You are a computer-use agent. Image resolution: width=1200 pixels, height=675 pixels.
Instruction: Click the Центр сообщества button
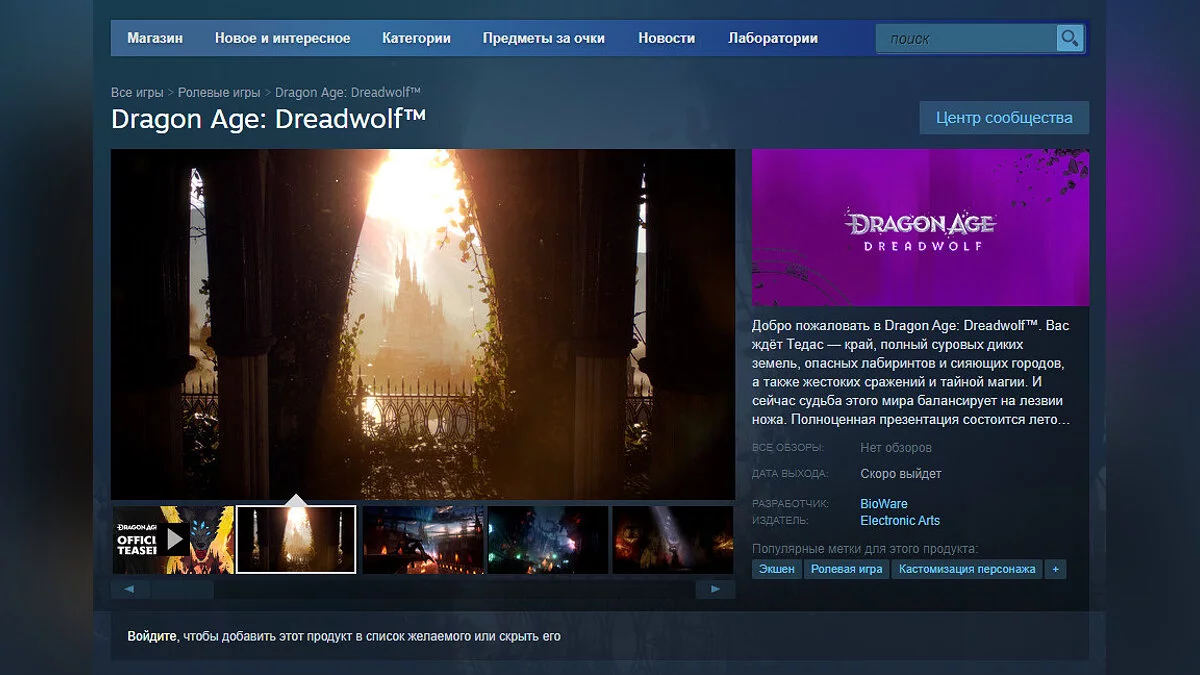click(x=1004, y=117)
